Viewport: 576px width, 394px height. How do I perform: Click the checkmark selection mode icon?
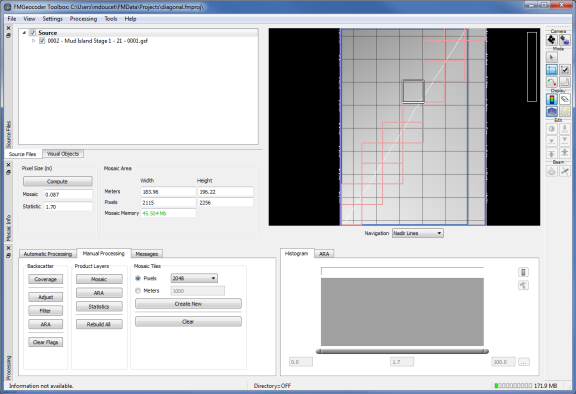(565, 69)
